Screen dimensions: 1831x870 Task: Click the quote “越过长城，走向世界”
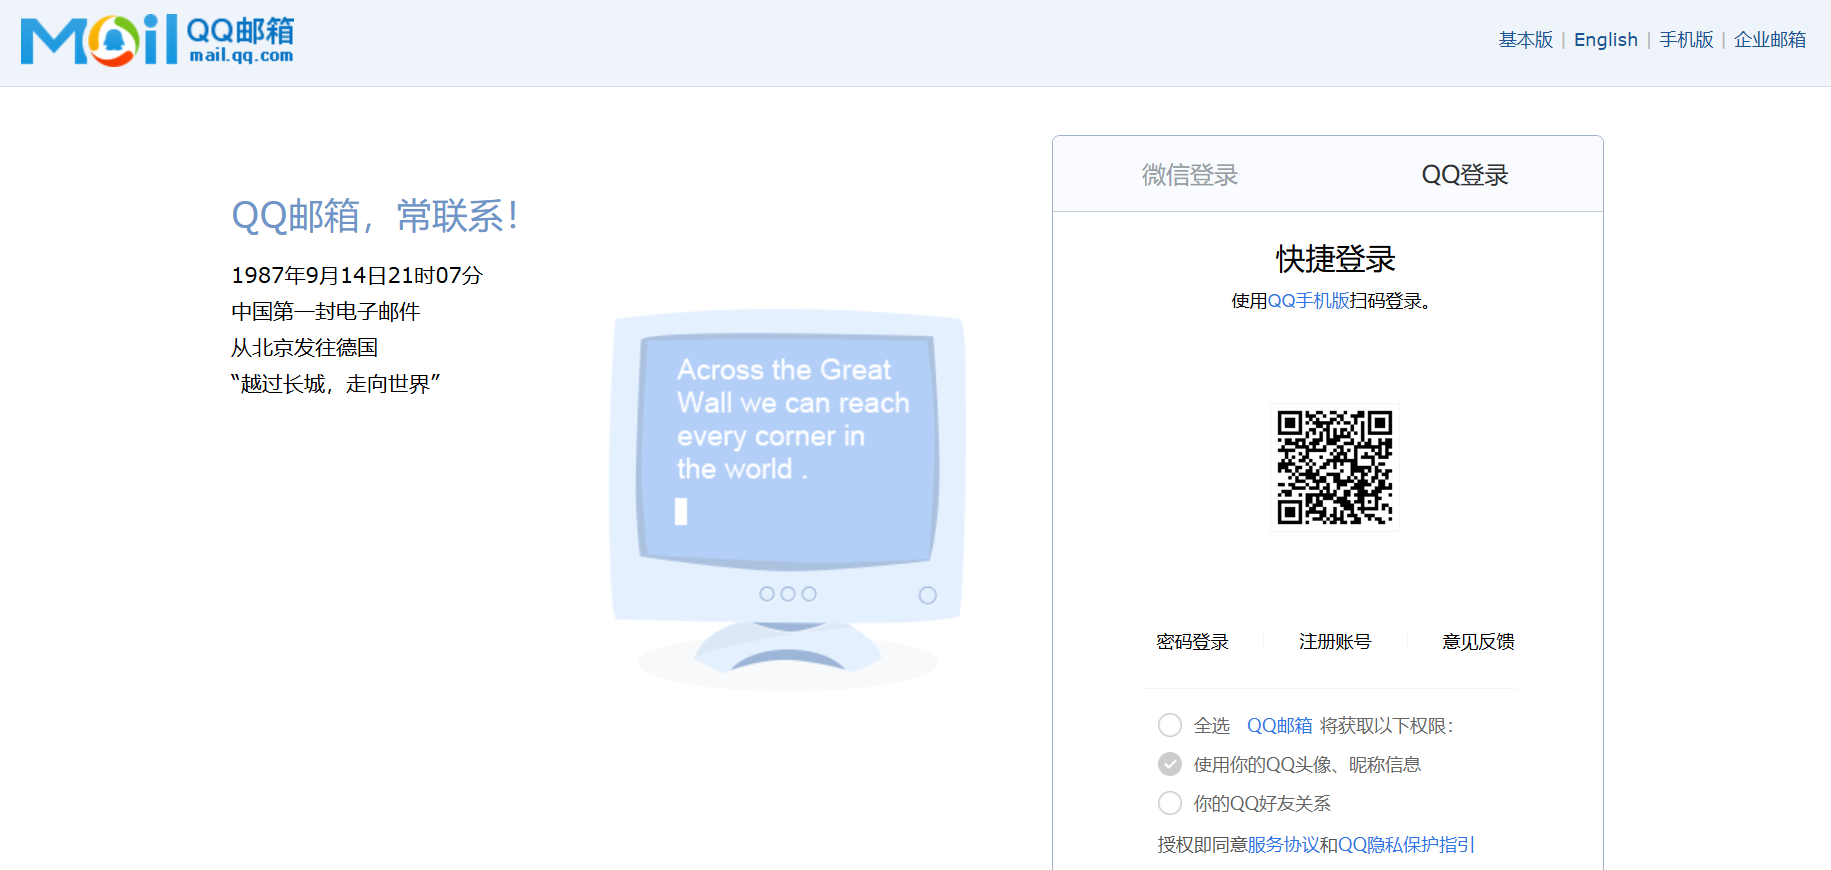coord(335,384)
